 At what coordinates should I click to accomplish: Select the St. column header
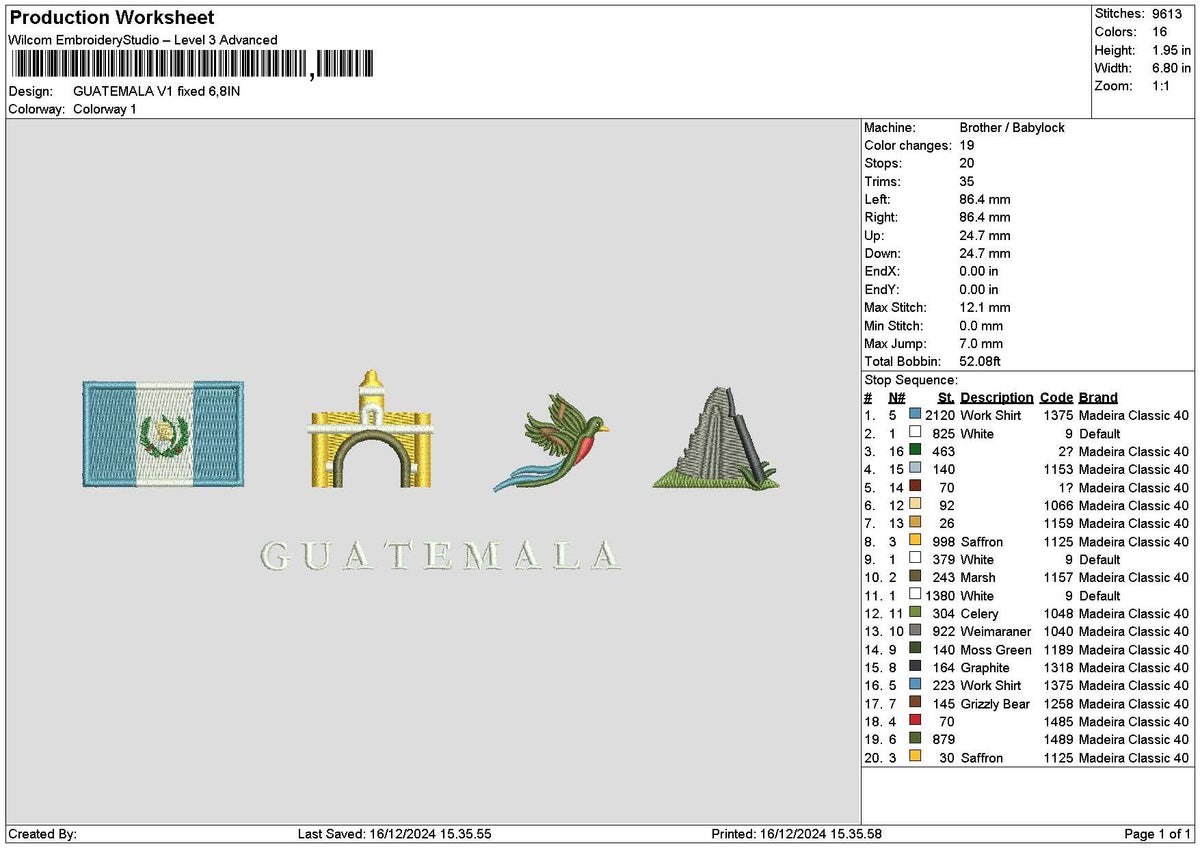[946, 398]
